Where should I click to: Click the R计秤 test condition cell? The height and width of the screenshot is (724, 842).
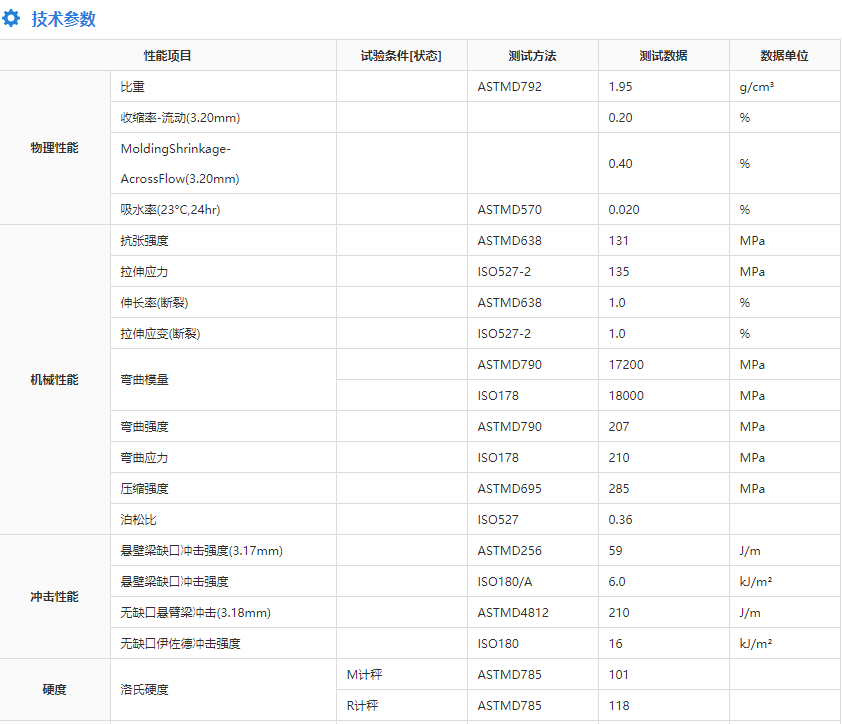coord(363,706)
